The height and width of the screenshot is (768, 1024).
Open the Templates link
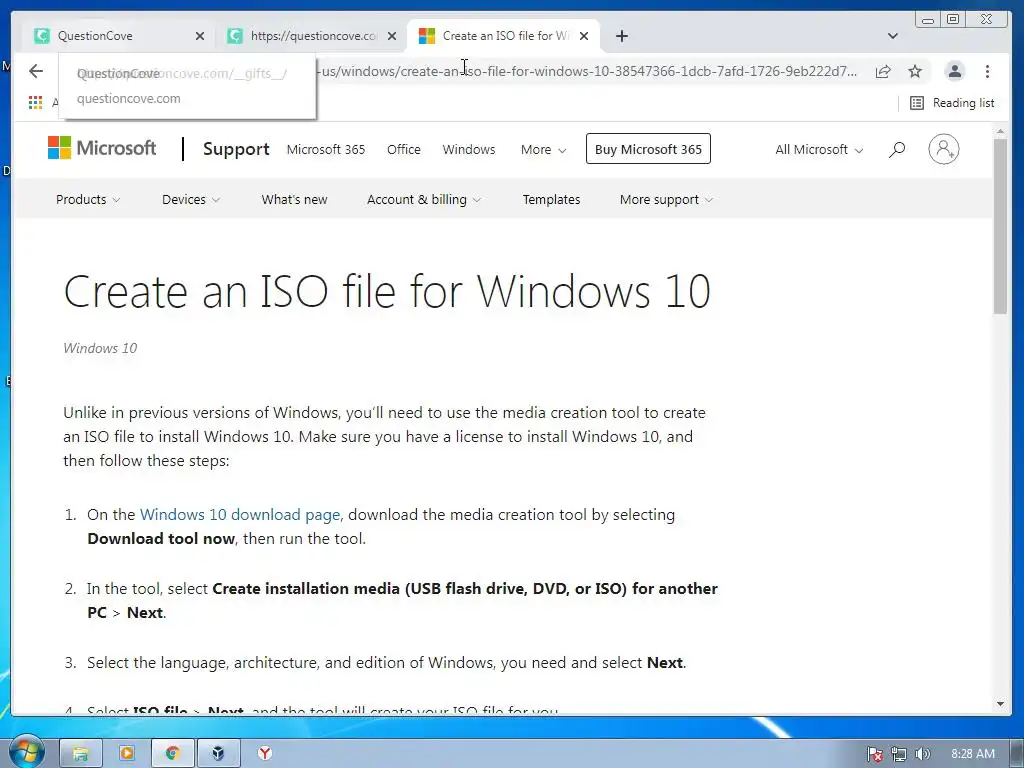551,199
